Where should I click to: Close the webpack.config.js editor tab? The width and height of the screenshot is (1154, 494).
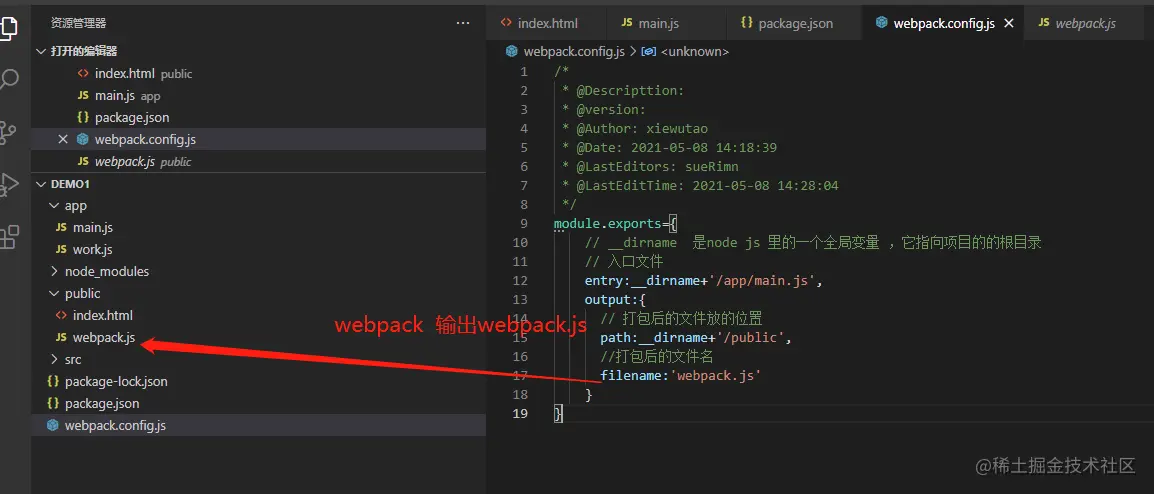pos(1009,24)
